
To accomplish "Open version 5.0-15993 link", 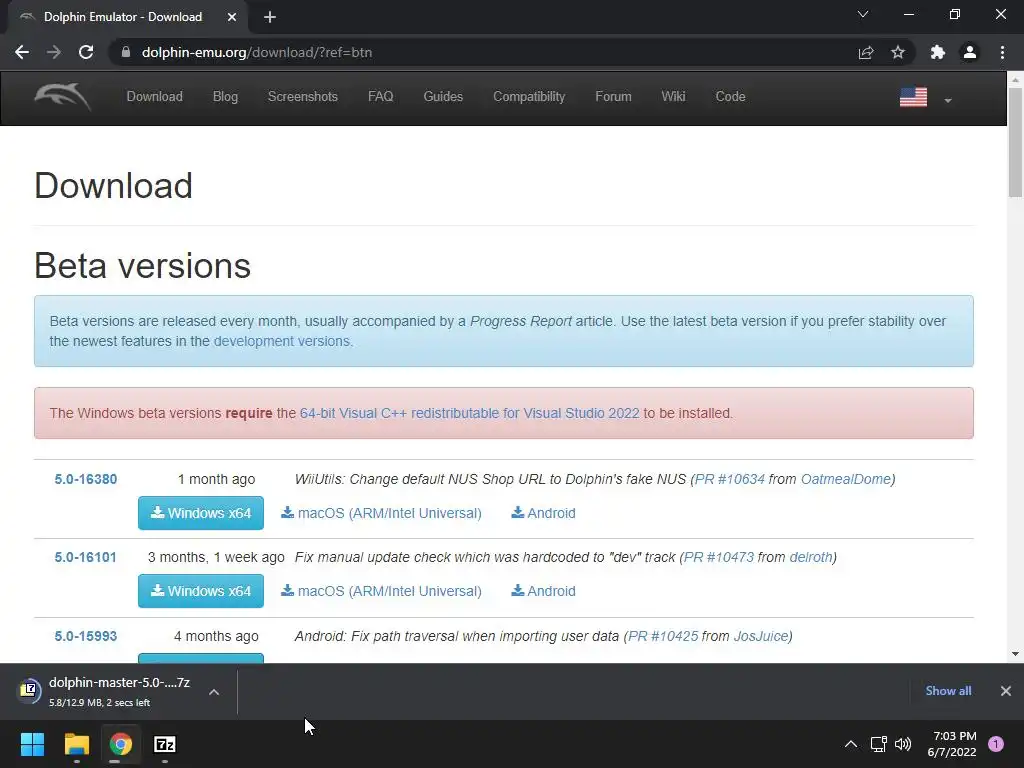I will 86,636.
